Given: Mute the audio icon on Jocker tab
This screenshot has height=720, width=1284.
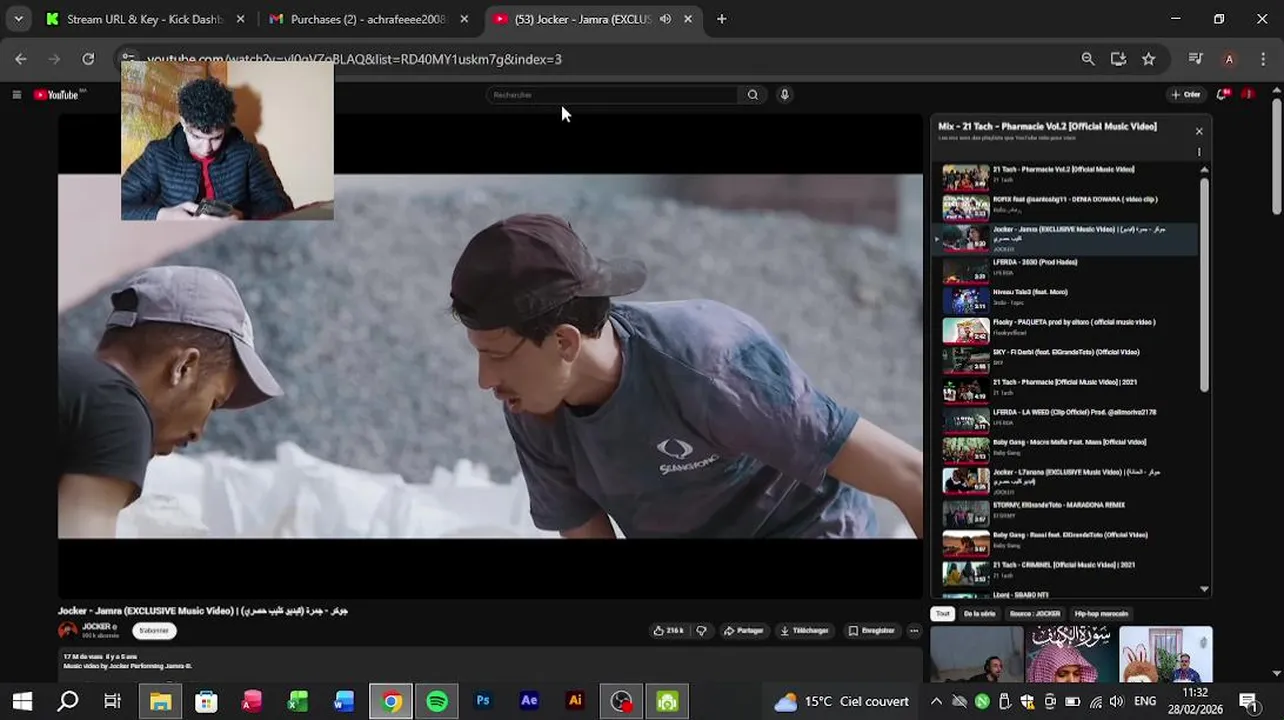Looking at the screenshot, I should pyautogui.click(x=665, y=19).
